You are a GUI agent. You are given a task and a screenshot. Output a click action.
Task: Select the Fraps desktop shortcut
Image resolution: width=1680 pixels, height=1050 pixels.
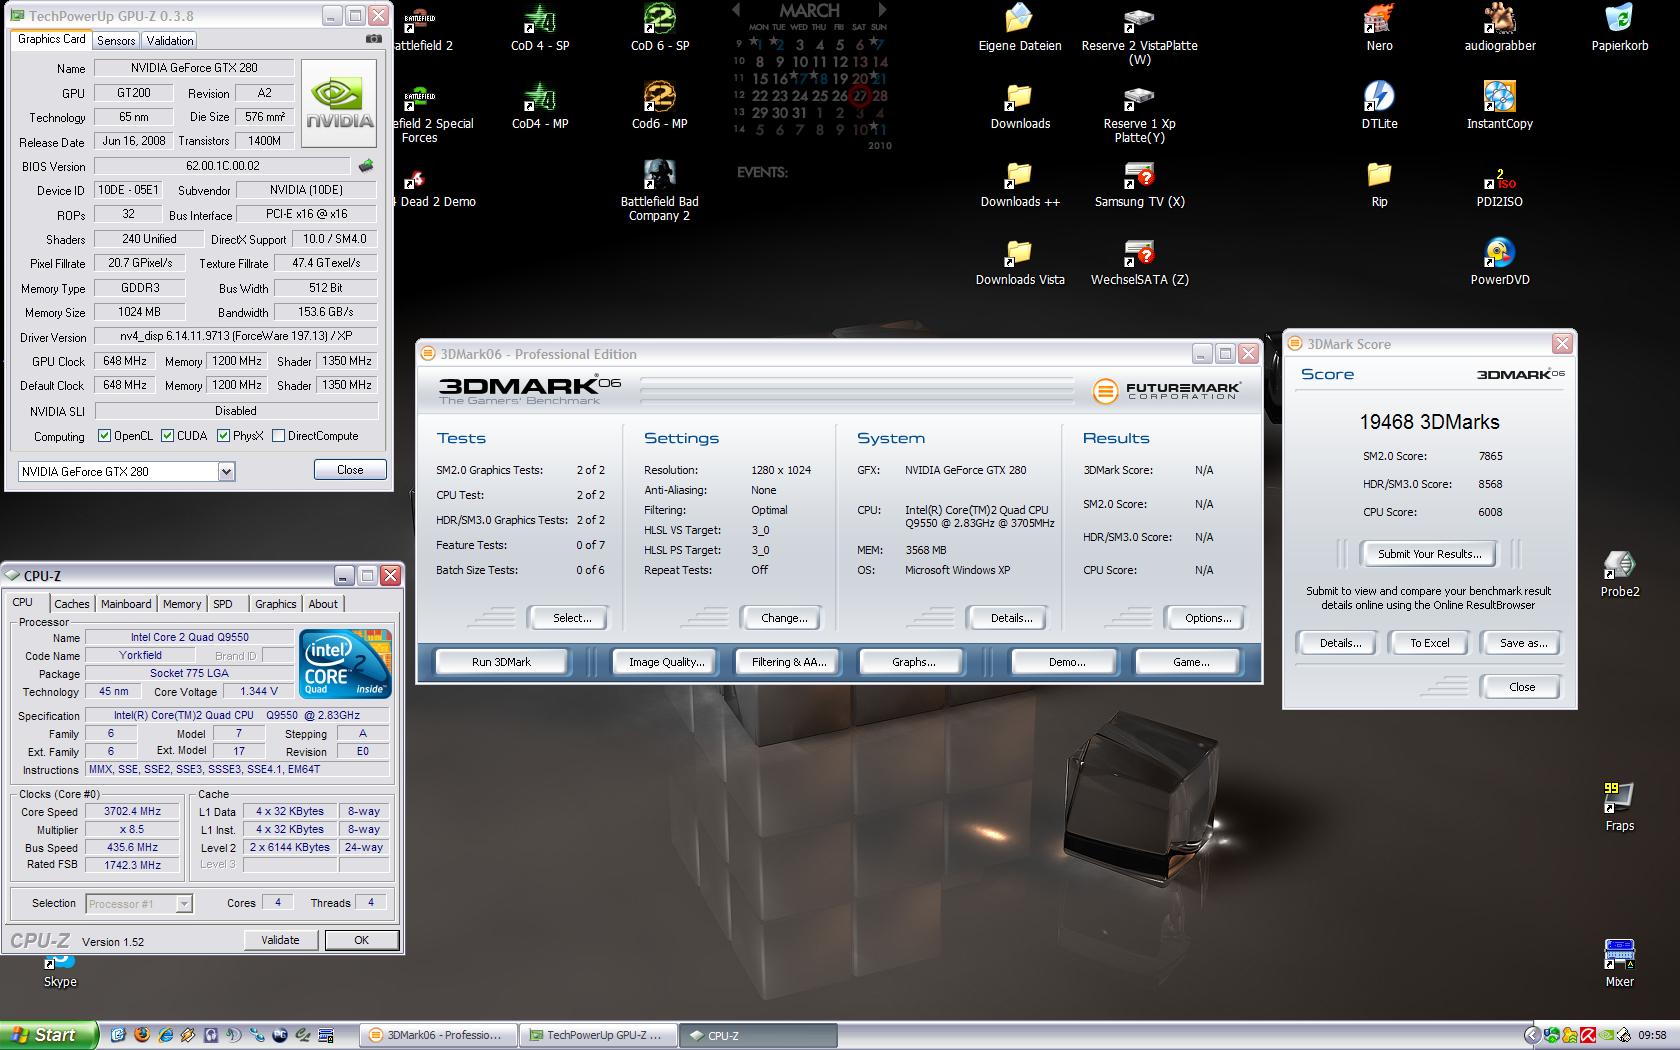point(1620,808)
